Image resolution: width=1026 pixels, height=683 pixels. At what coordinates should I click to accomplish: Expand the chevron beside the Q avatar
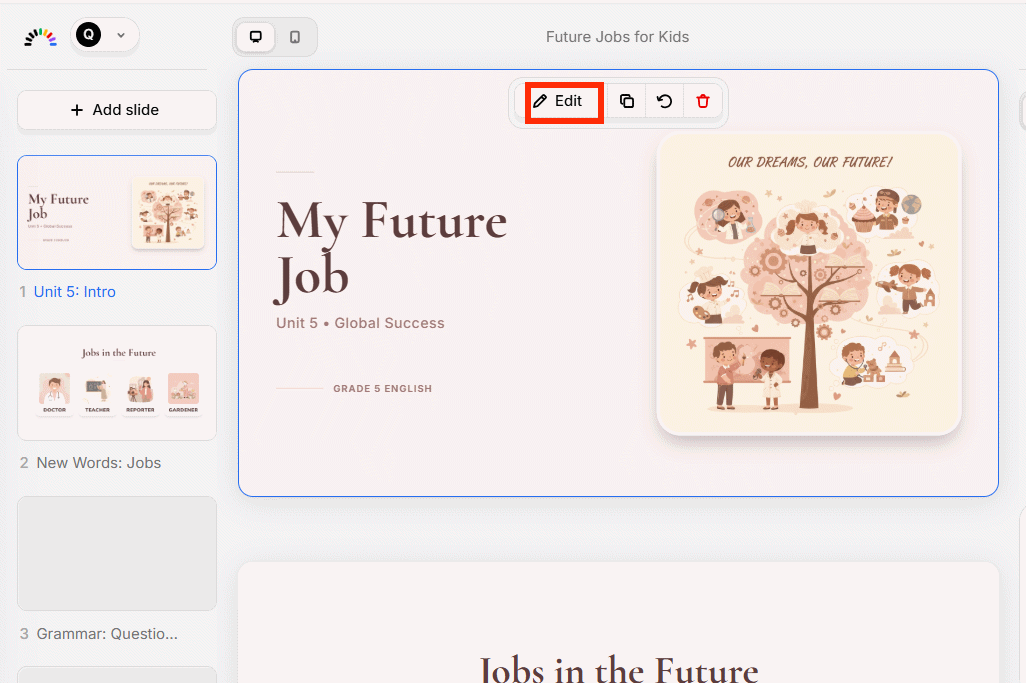pos(121,36)
